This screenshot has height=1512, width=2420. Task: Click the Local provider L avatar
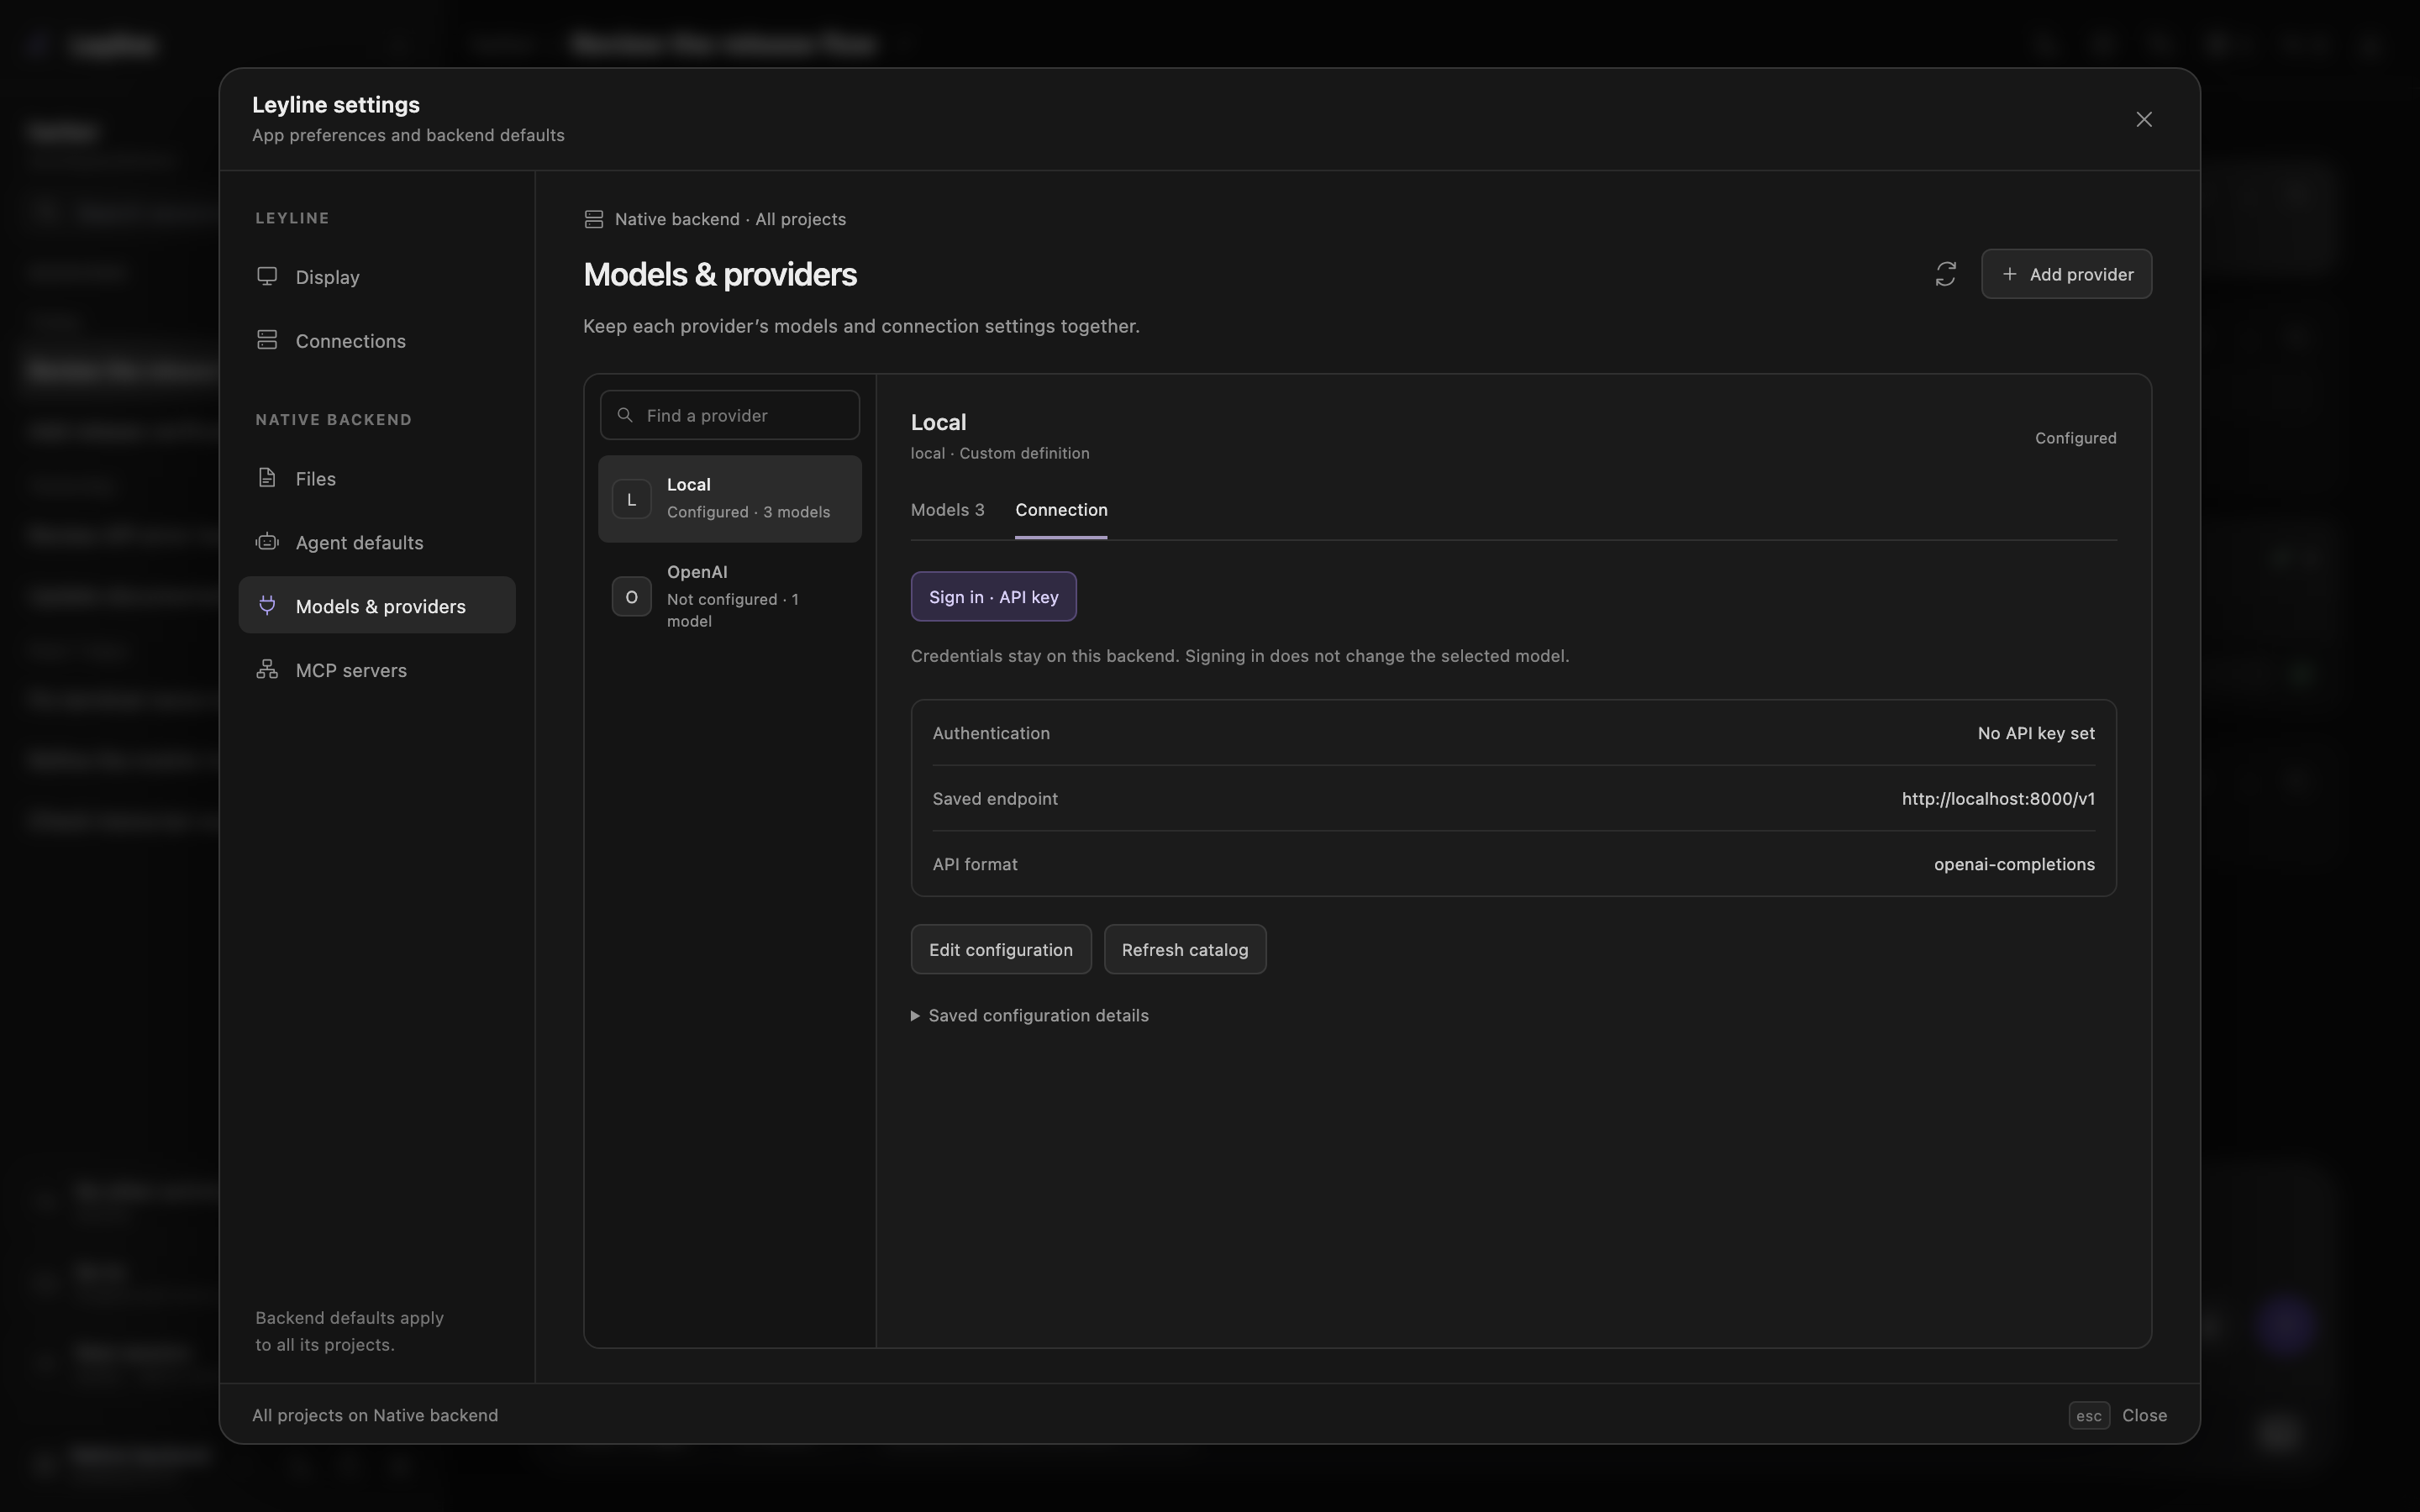[x=631, y=499]
